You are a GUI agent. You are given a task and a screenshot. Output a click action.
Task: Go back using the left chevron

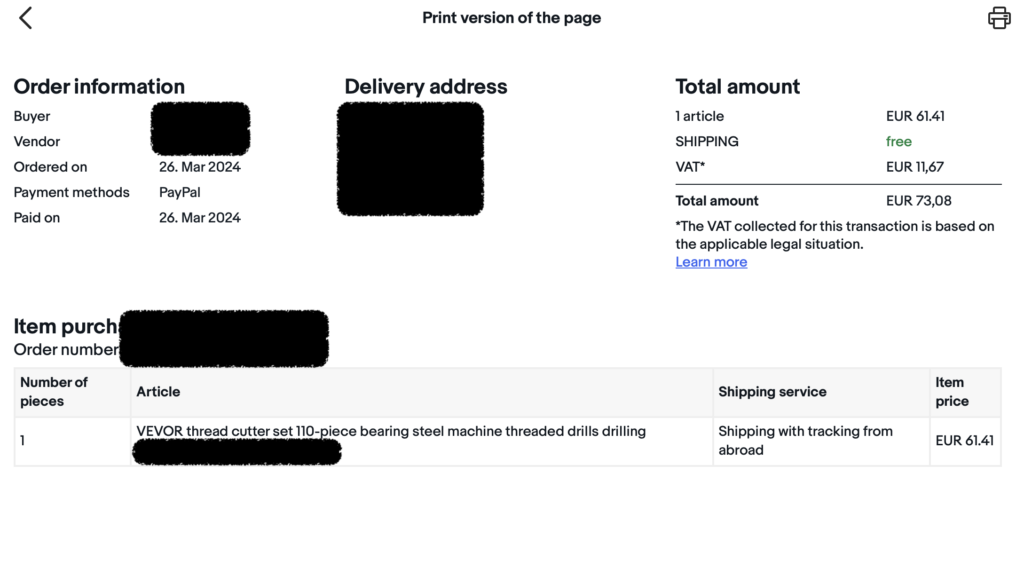(25, 18)
